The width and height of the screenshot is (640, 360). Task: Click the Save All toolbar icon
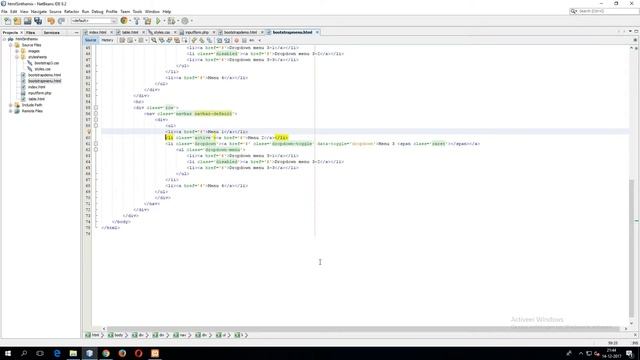[x=38, y=21]
